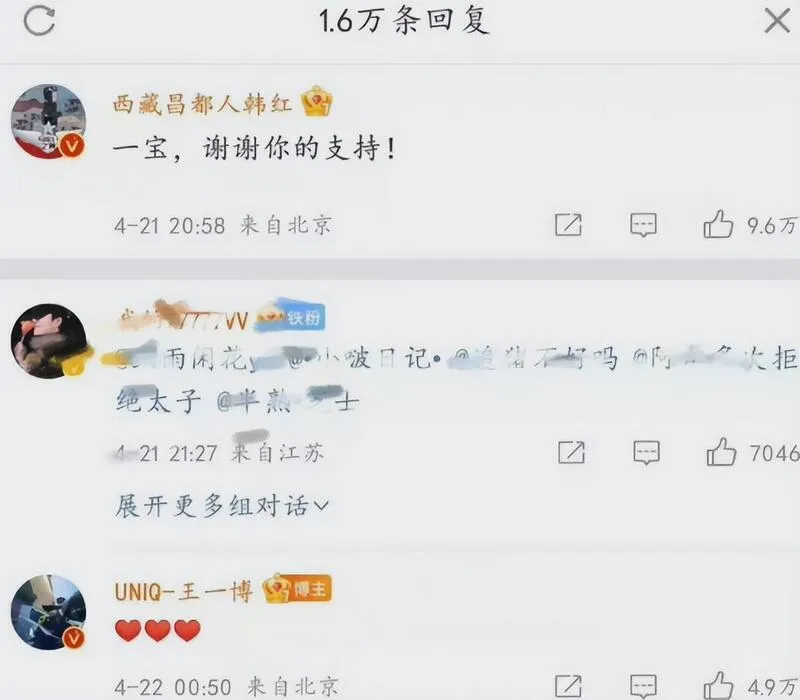Open the avatar of the 铁粉 commenter
Screen dimensions: 800x700
pyautogui.click(x=48, y=341)
